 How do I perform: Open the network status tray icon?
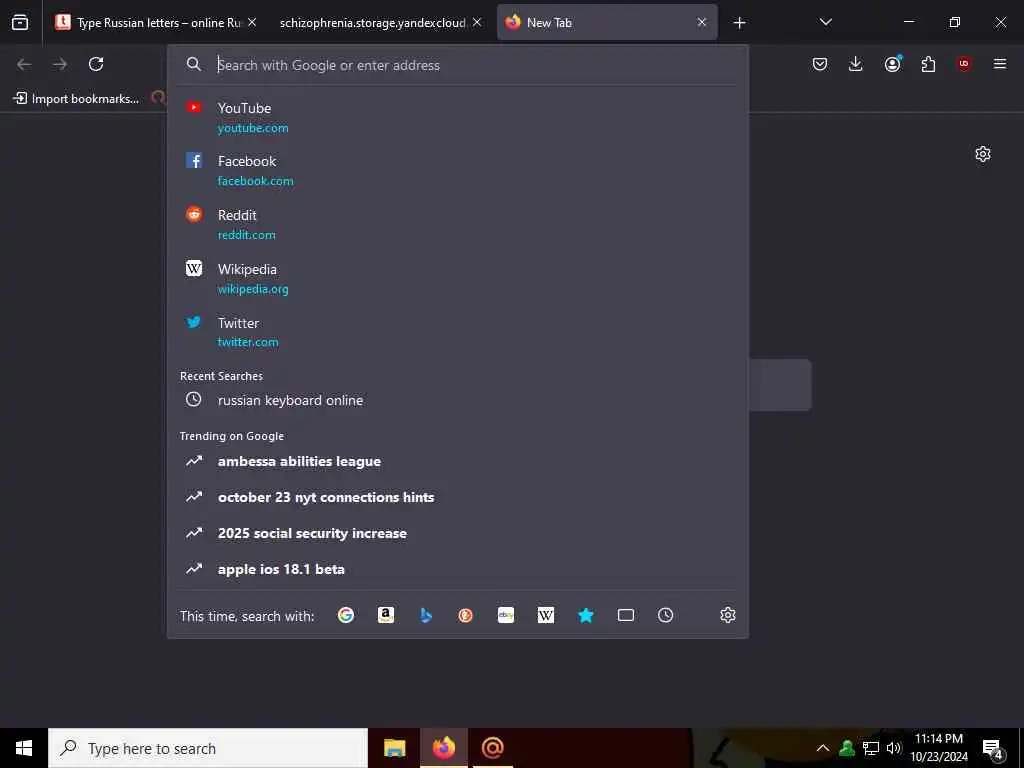pyautogui.click(x=871, y=748)
